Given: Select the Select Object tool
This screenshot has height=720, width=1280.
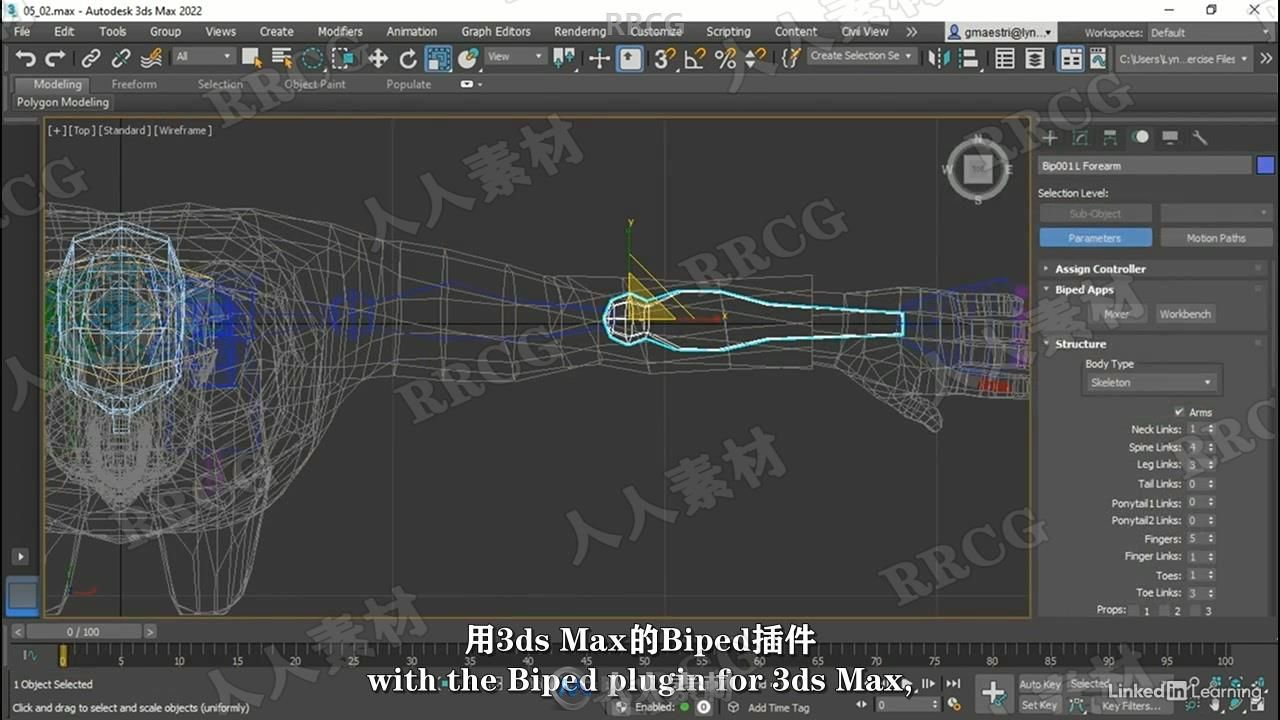Looking at the screenshot, I should [x=252, y=59].
